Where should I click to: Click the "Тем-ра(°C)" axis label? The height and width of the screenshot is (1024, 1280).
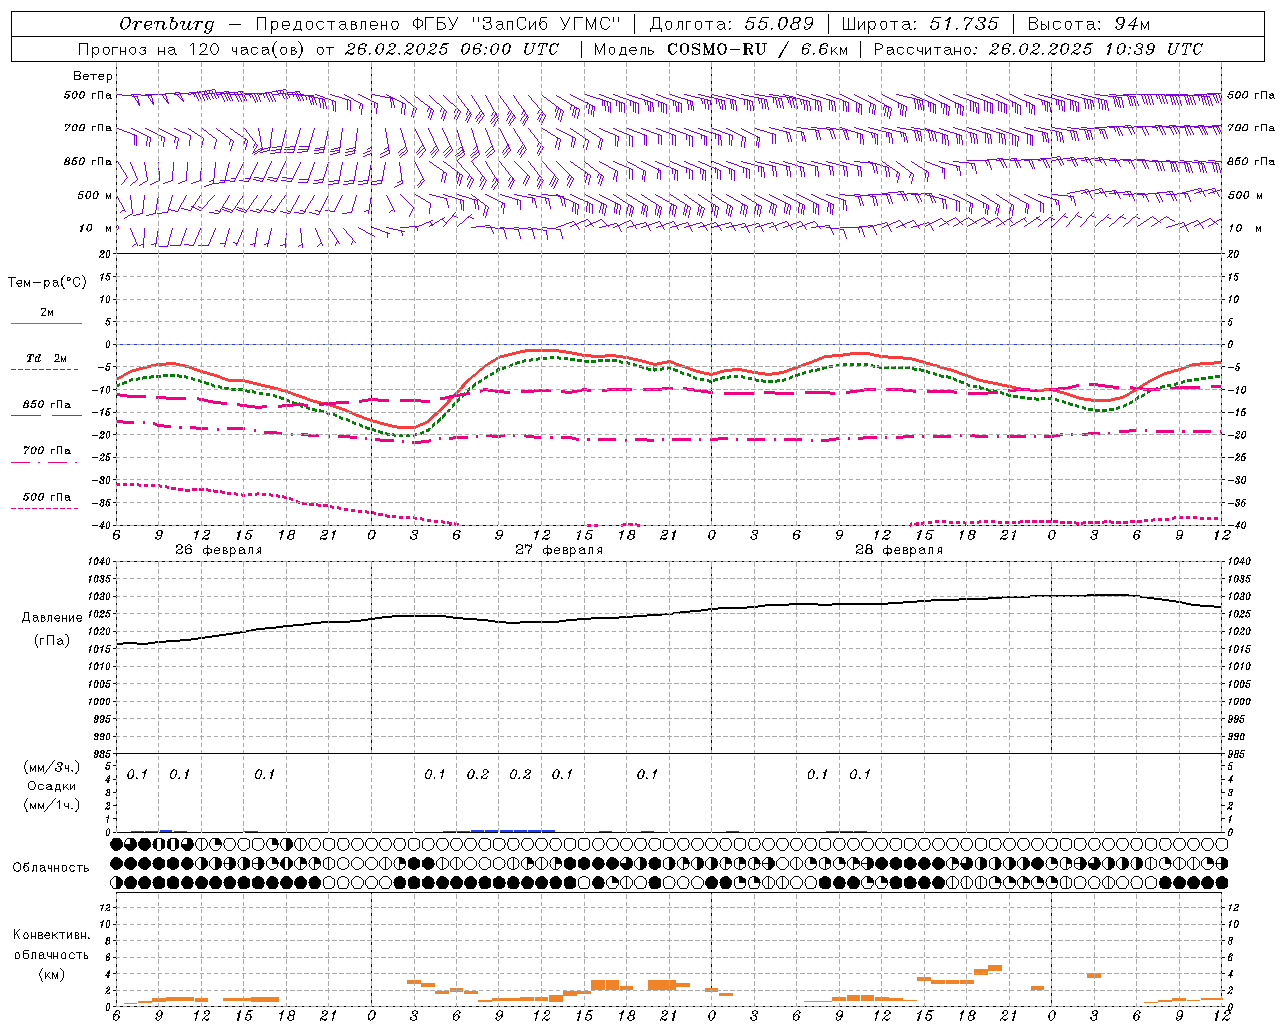pos(47,283)
